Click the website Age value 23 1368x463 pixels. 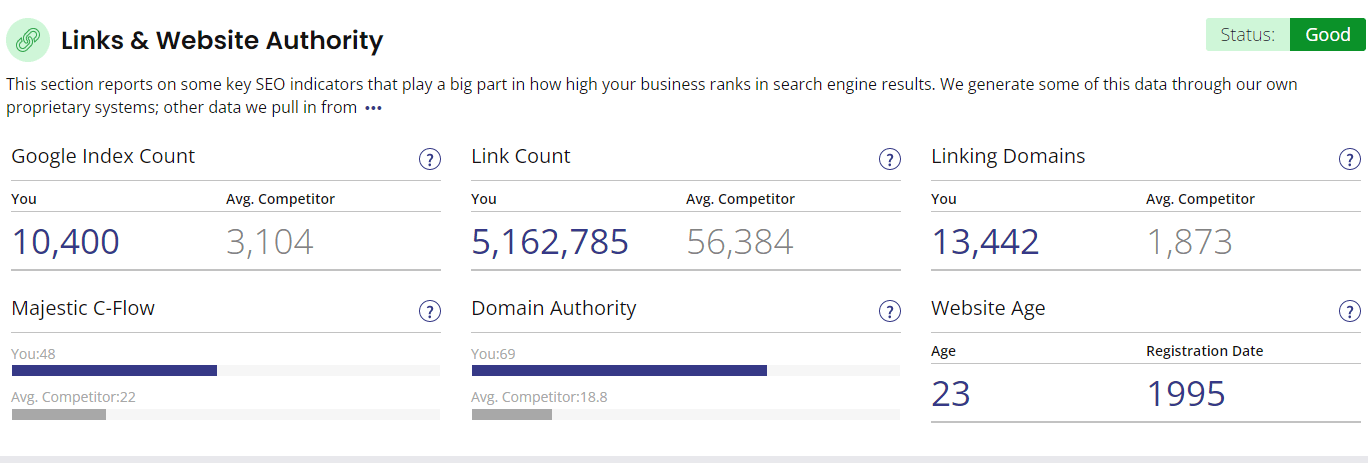950,394
